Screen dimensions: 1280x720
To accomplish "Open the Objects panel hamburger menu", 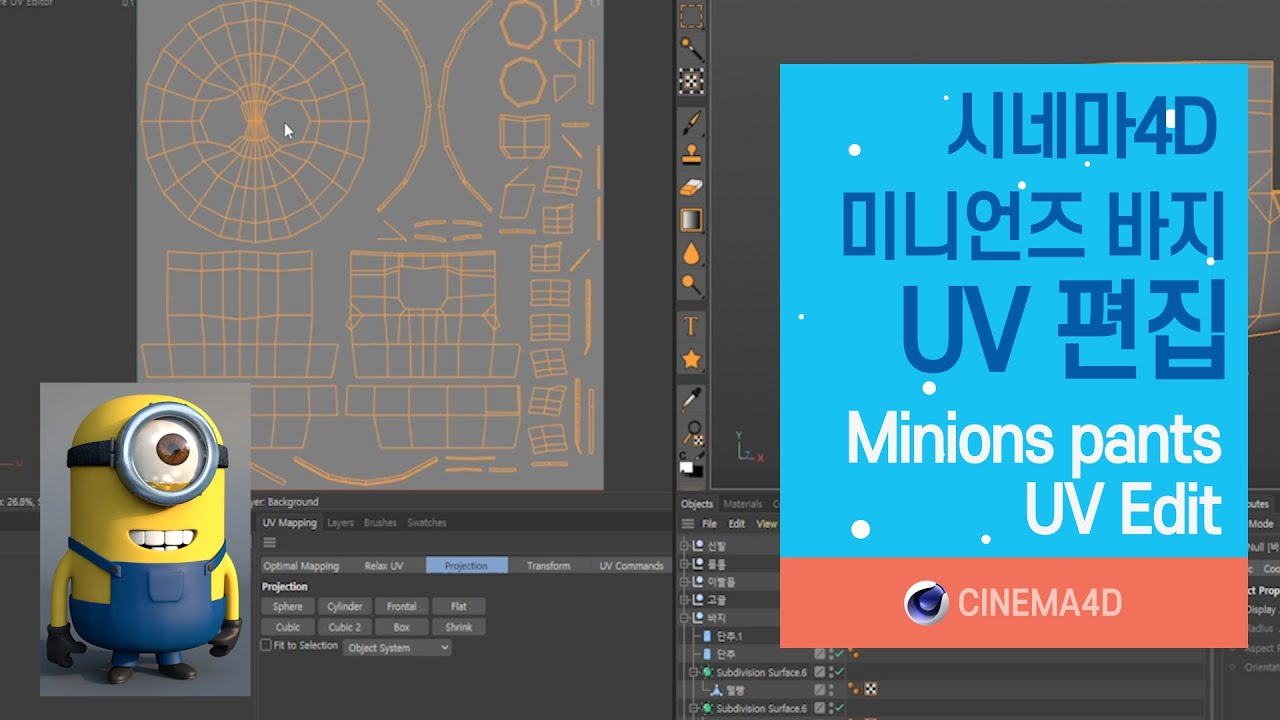I will (688, 523).
